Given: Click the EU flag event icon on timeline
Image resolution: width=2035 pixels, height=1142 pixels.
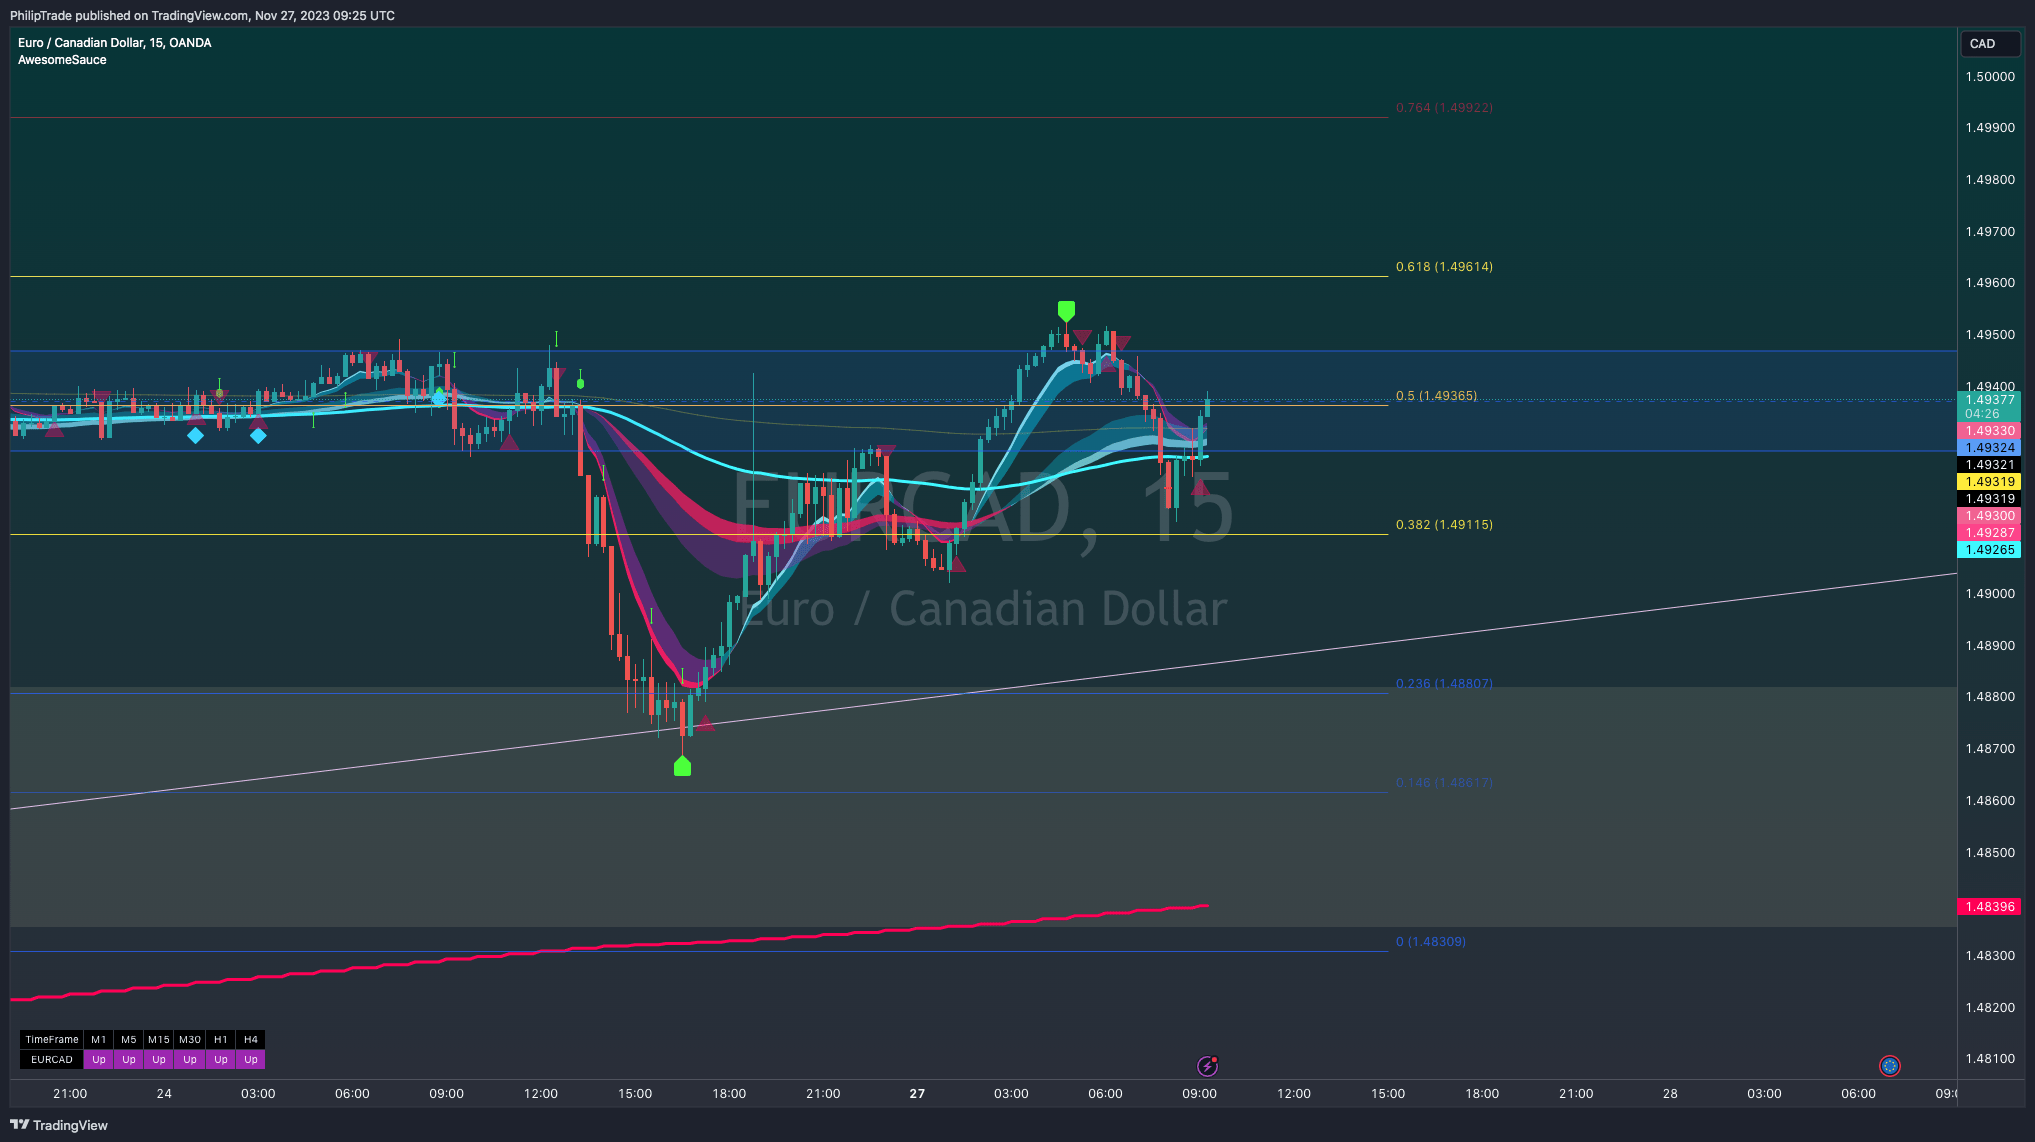Looking at the screenshot, I should [x=1888, y=1067].
